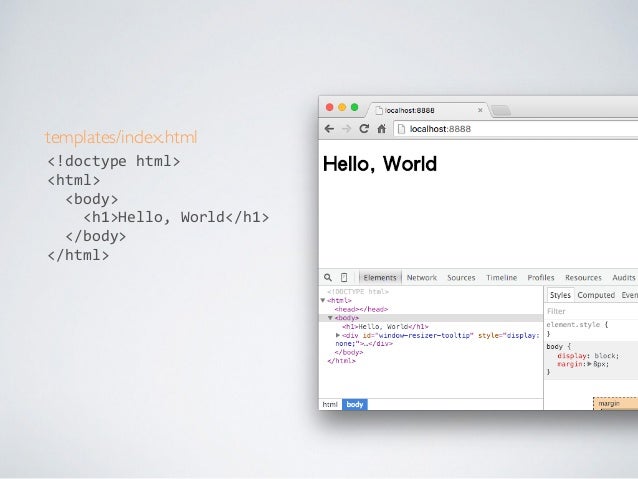
Task: Click the localhost:8888 address bar
Action: tap(516, 129)
